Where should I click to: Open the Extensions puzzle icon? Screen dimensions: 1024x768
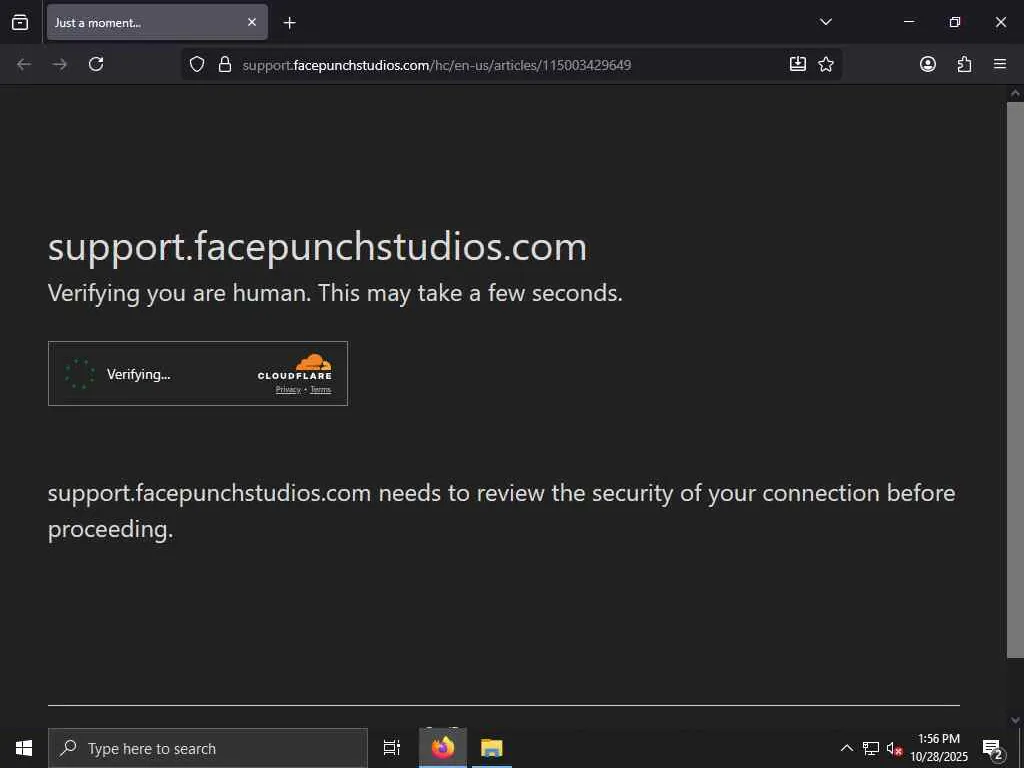coord(964,64)
